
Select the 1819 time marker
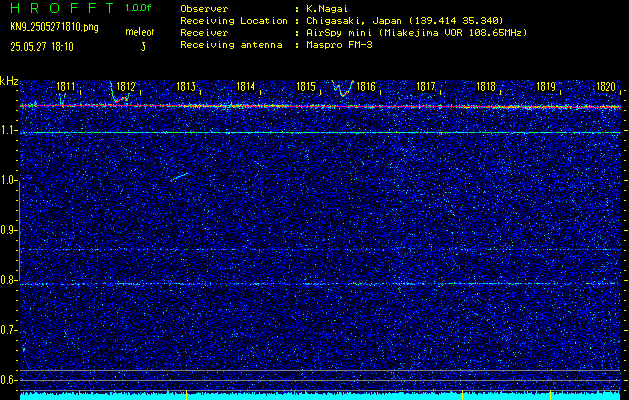(546, 86)
